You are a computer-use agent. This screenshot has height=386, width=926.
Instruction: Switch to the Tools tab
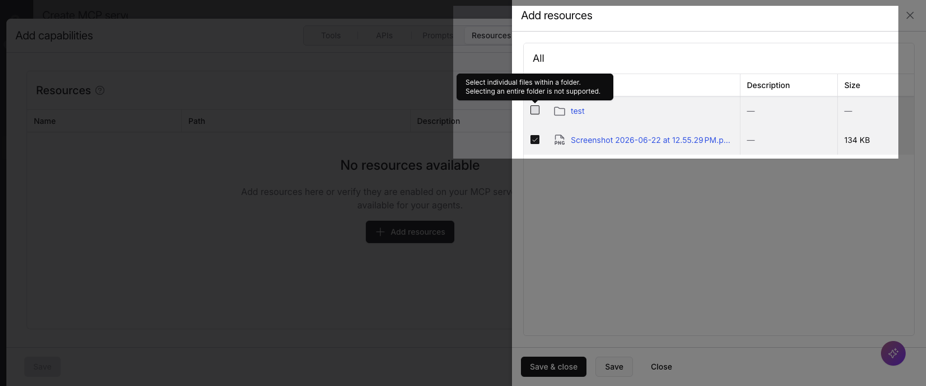pos(331,35)
